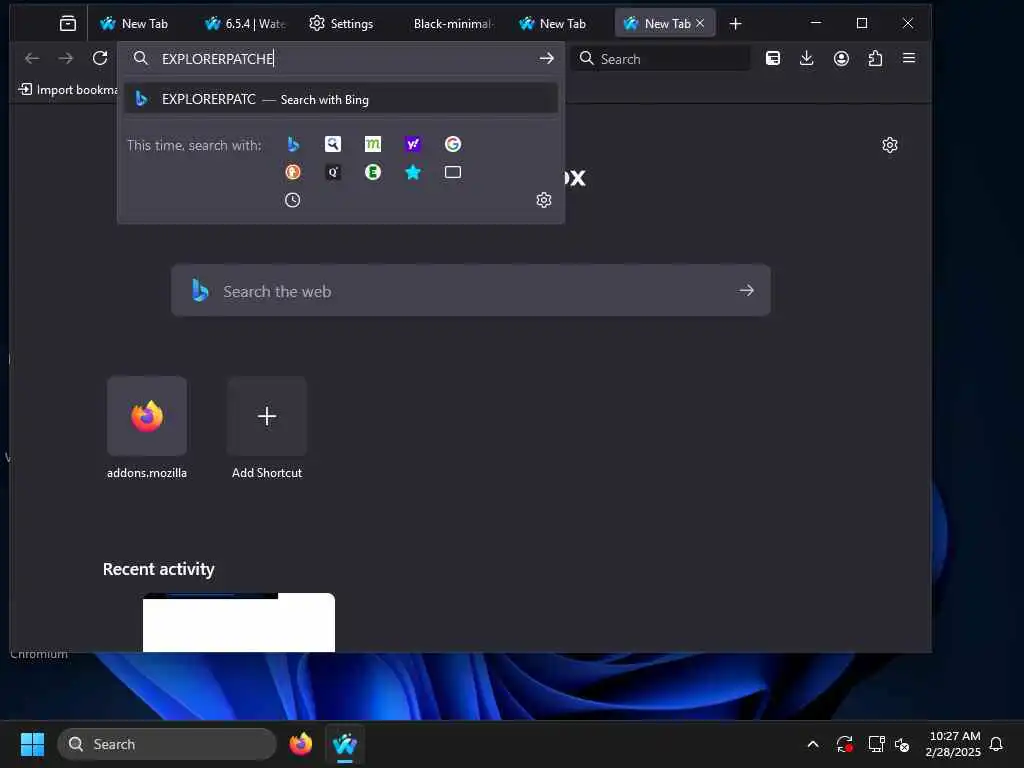Search this time with Google

pos(453,144)
